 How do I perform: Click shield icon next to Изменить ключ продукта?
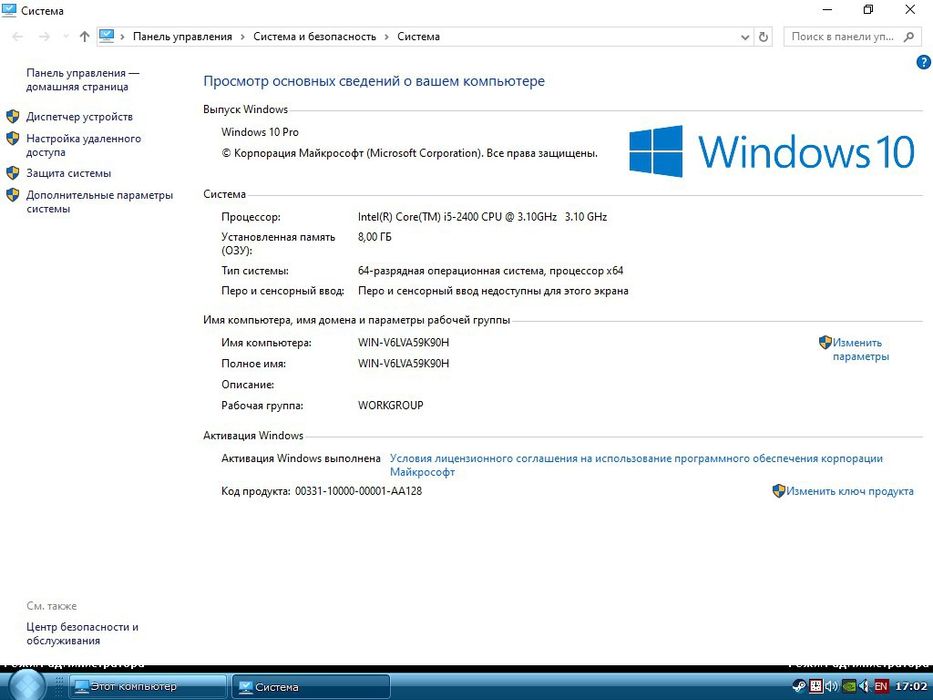(x=779, y=491)
